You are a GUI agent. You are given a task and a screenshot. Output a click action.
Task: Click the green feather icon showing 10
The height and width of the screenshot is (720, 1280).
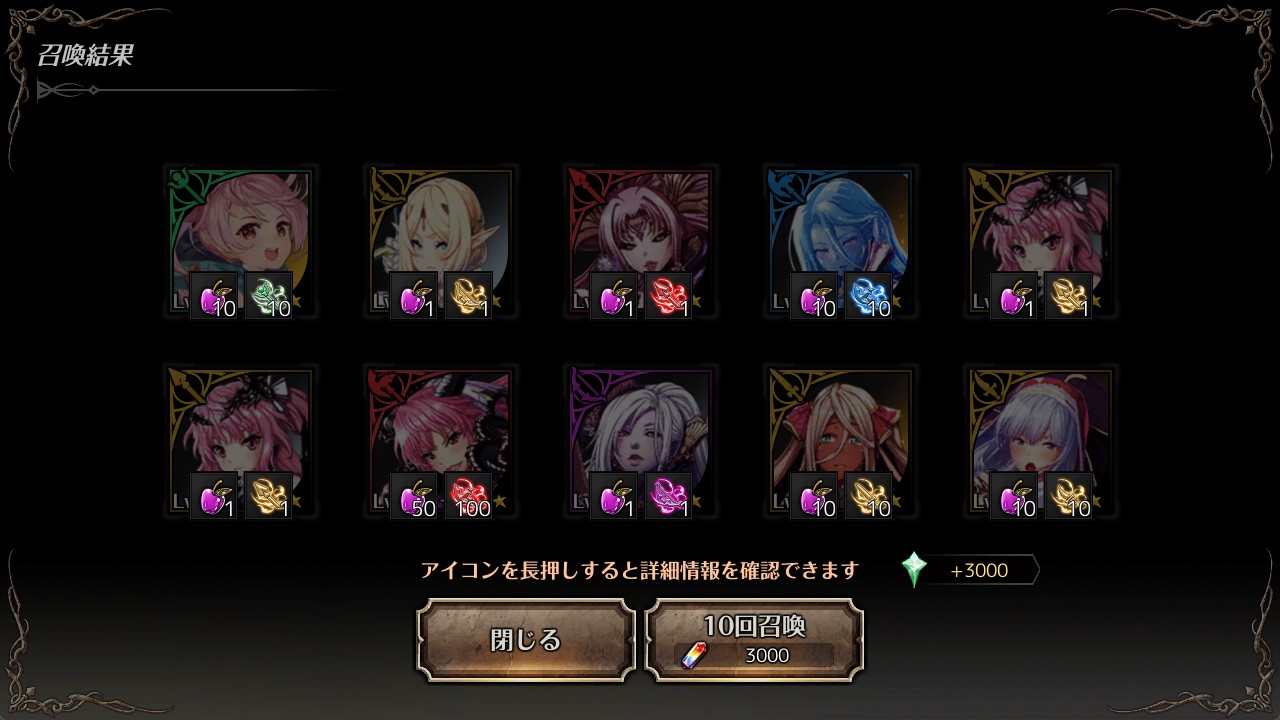(x=268, y=296)
